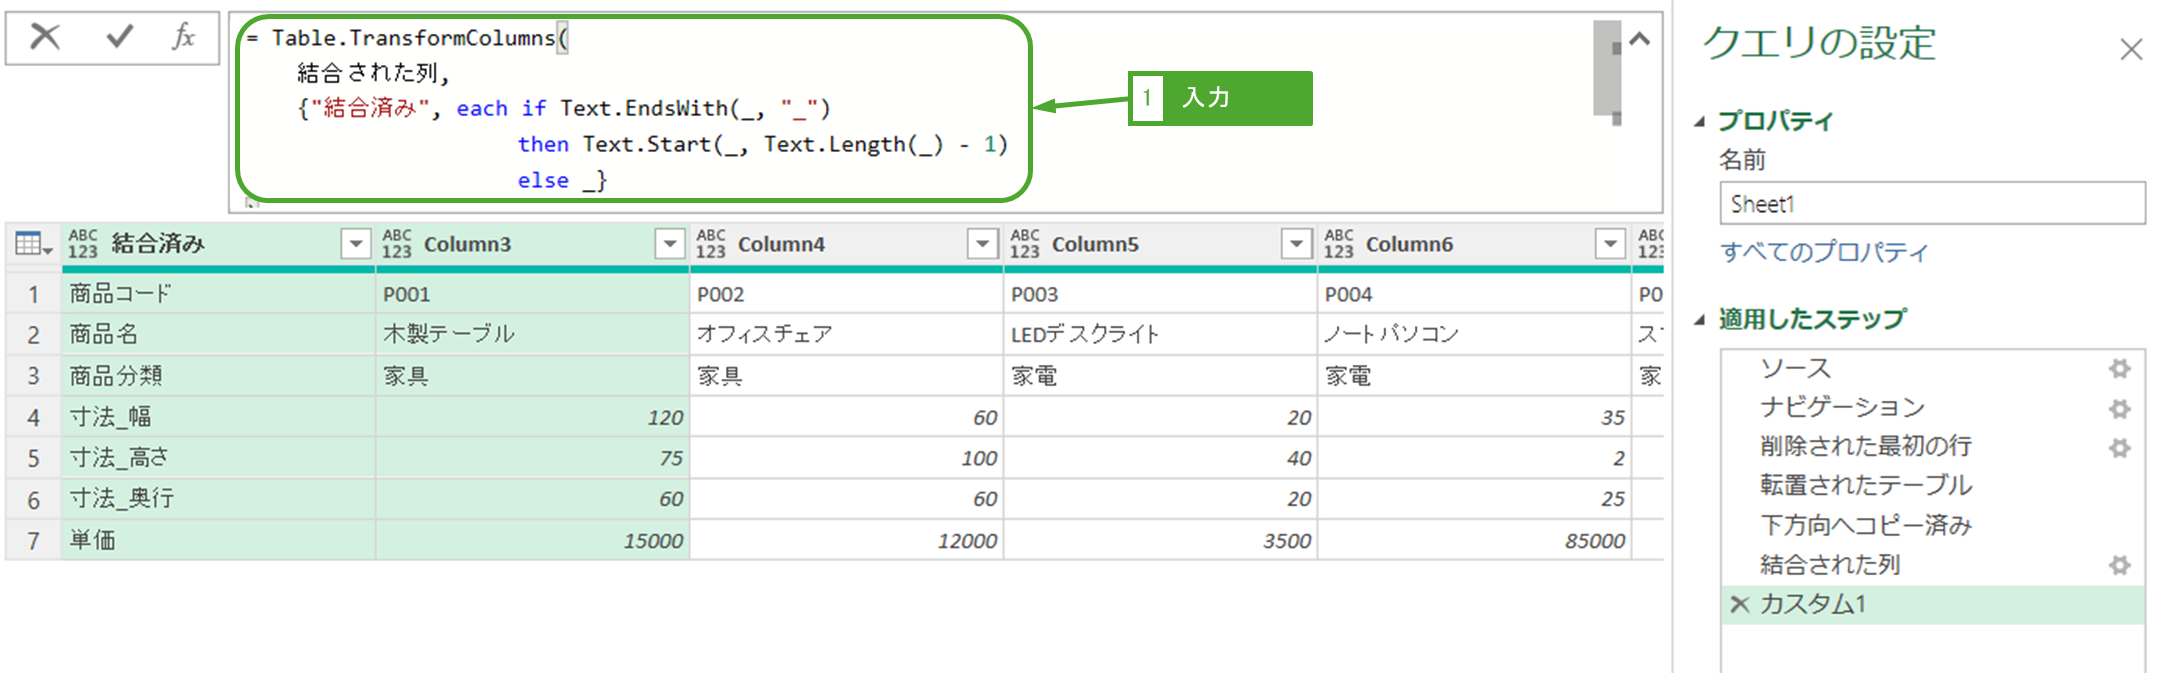
Task: Close the クエリの設定 pane
Action: point(2130,50)
